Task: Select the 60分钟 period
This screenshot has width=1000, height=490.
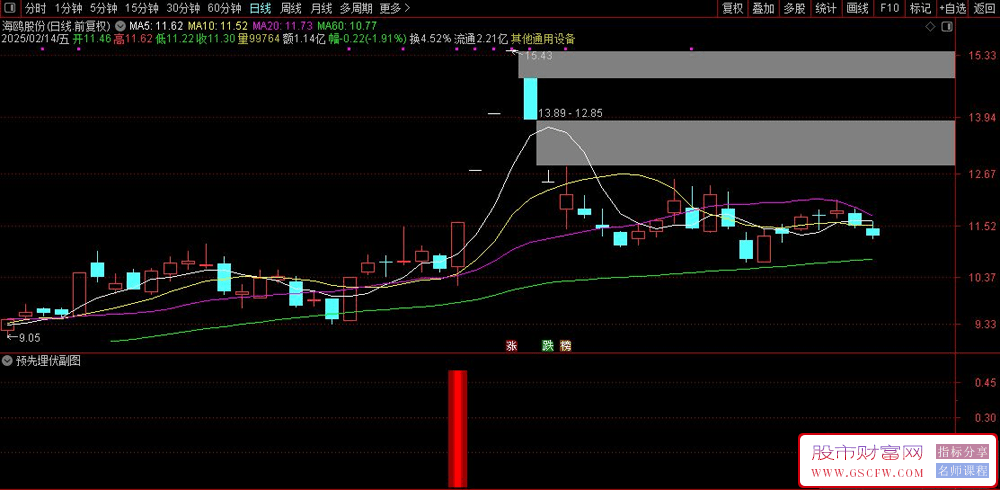Action: coord(224,8)
